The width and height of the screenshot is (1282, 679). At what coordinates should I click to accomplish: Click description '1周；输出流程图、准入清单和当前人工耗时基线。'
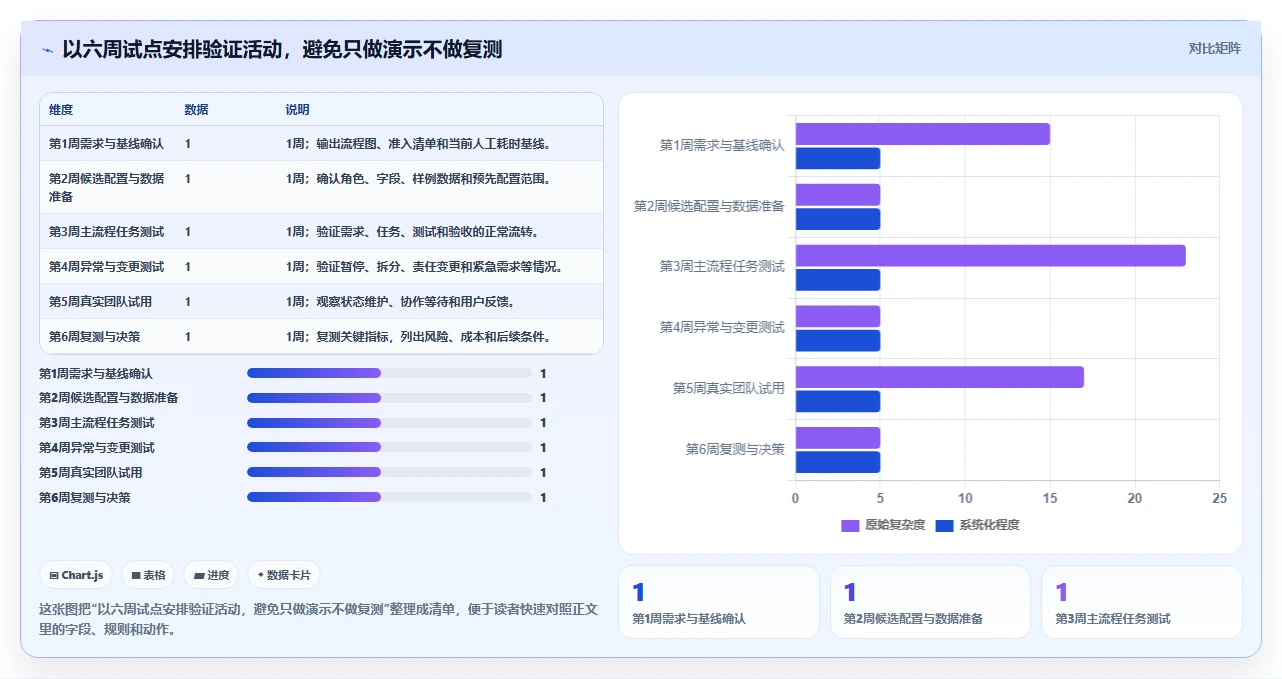pyautogui.click(x=418, y=144)
